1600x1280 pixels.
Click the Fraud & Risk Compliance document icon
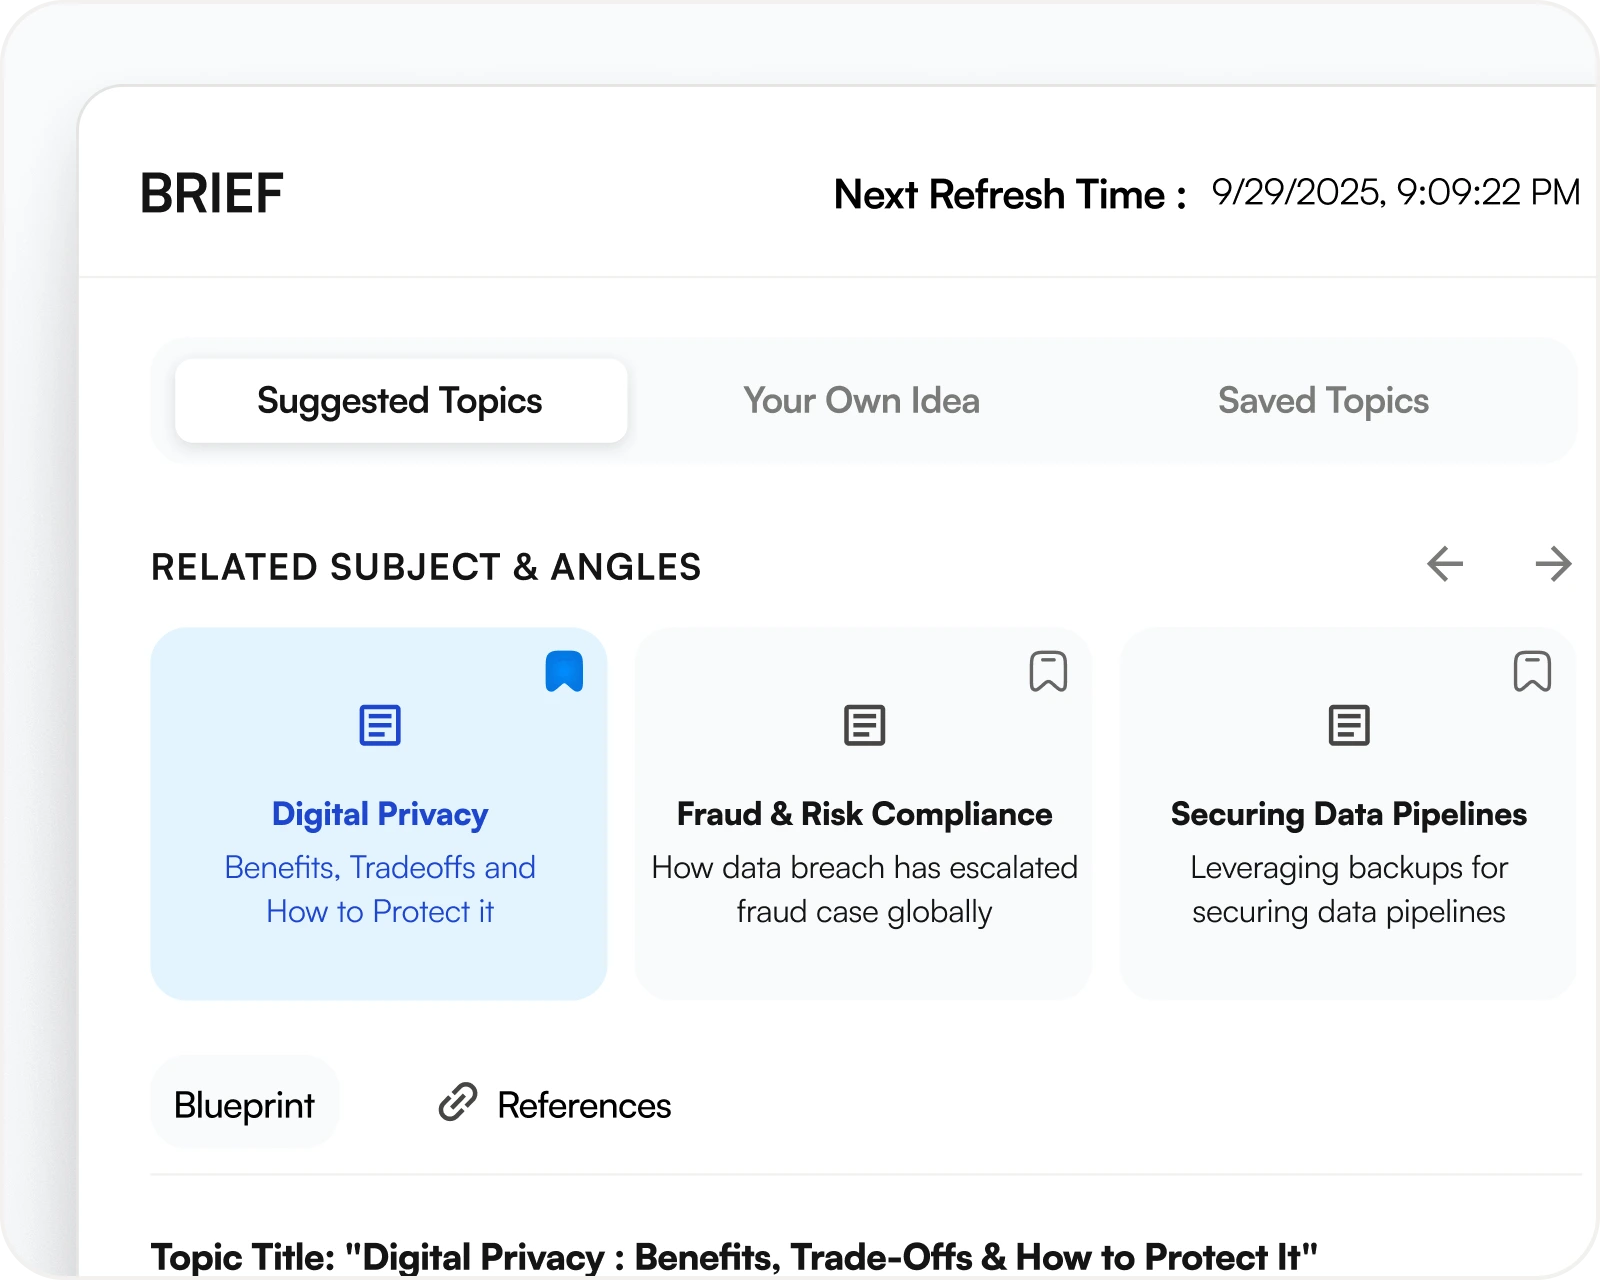click(x=864, y=725)
